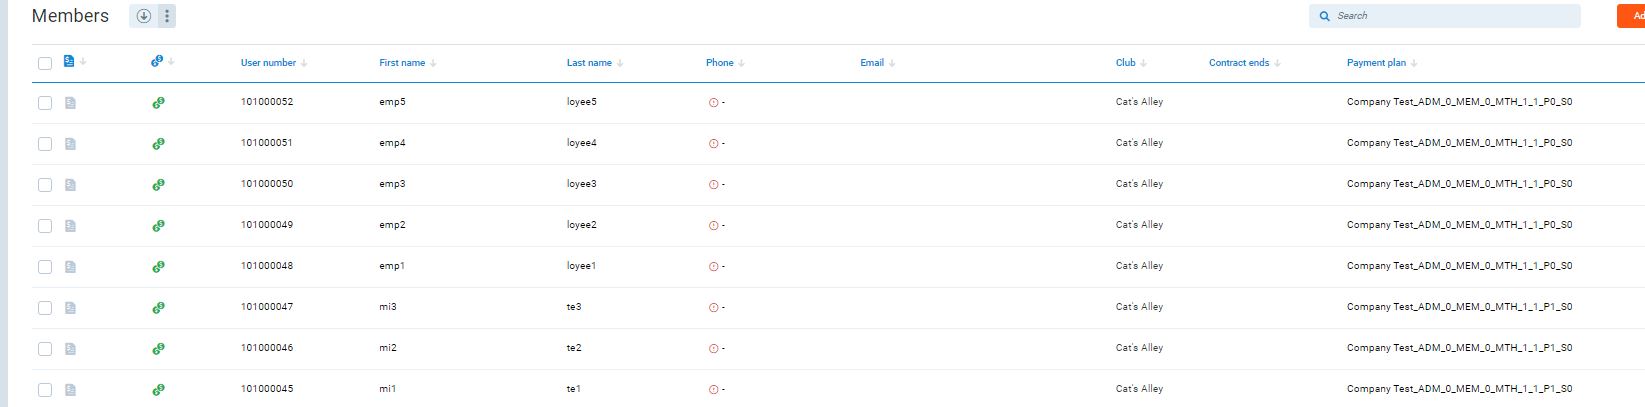Image resolution: width=1645 pixels, height=407 pixels.
Task: Click green payment status icon for emp4
Action: click(158, 144)
